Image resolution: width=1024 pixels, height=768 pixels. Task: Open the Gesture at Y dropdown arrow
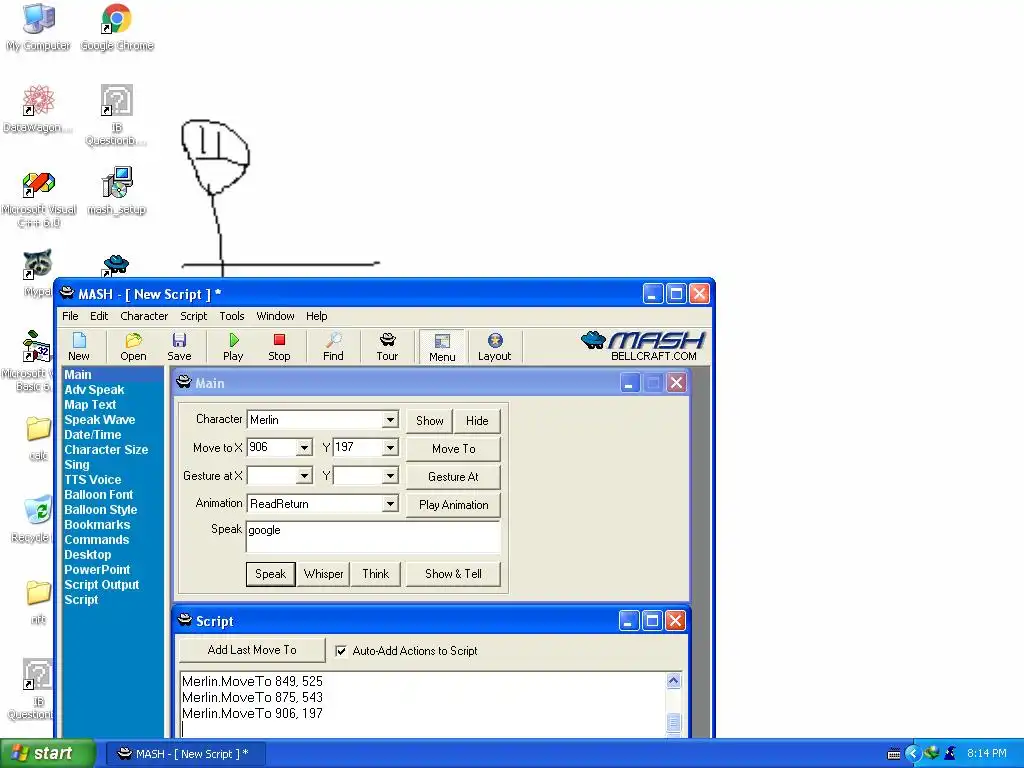tap(390, 475)
